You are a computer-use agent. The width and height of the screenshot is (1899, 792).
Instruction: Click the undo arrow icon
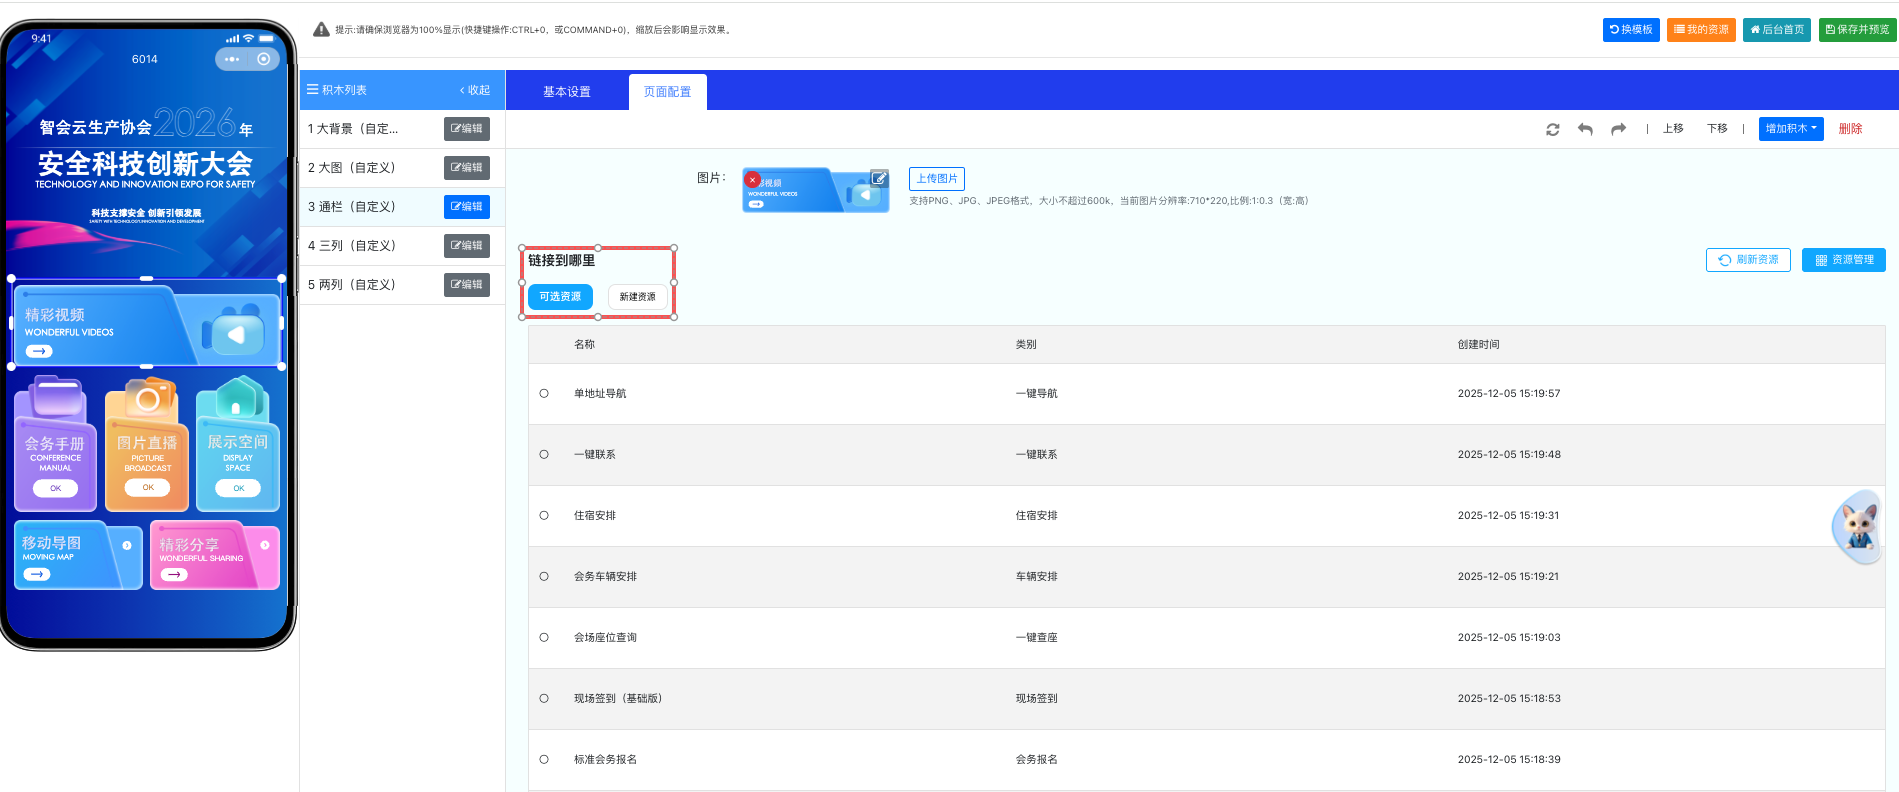pos(1585,129)
